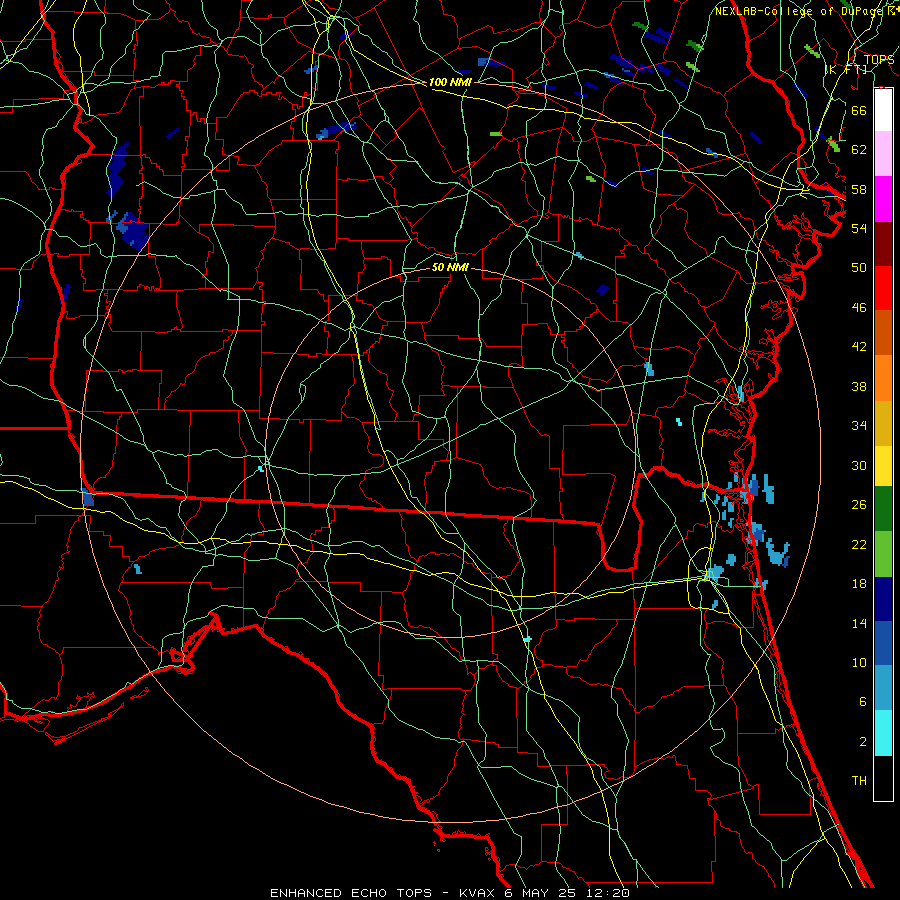Click legend value '2'
Screen dimensions: 900x900
point(863,742)
